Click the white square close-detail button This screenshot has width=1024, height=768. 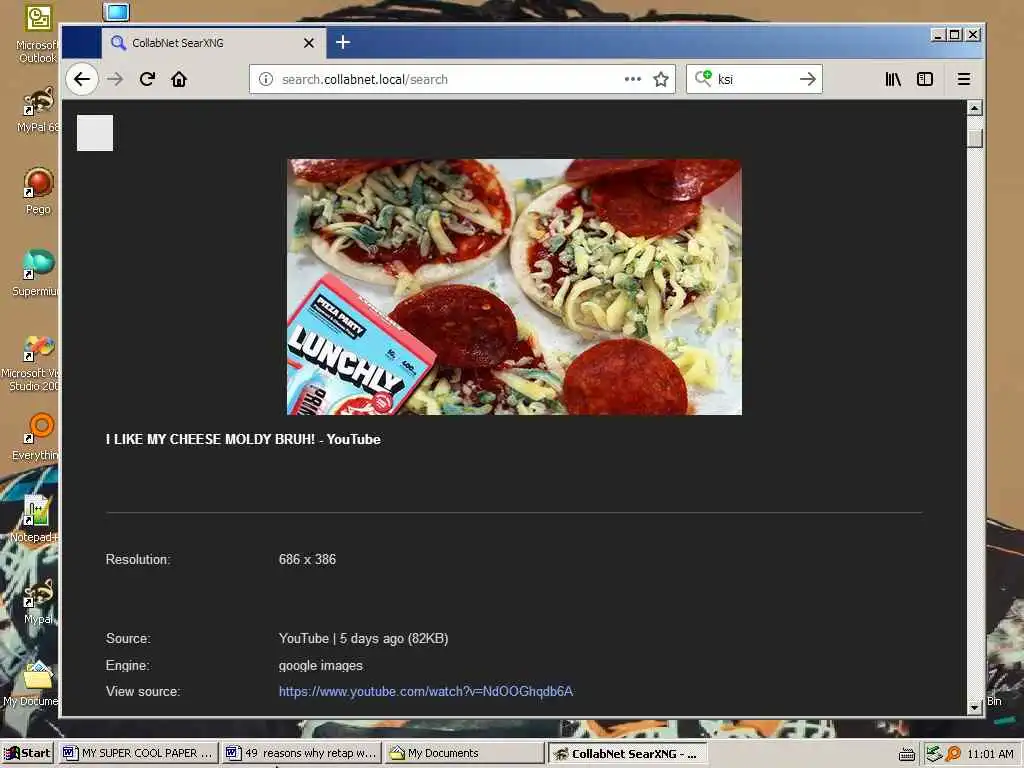pos(95,133)
